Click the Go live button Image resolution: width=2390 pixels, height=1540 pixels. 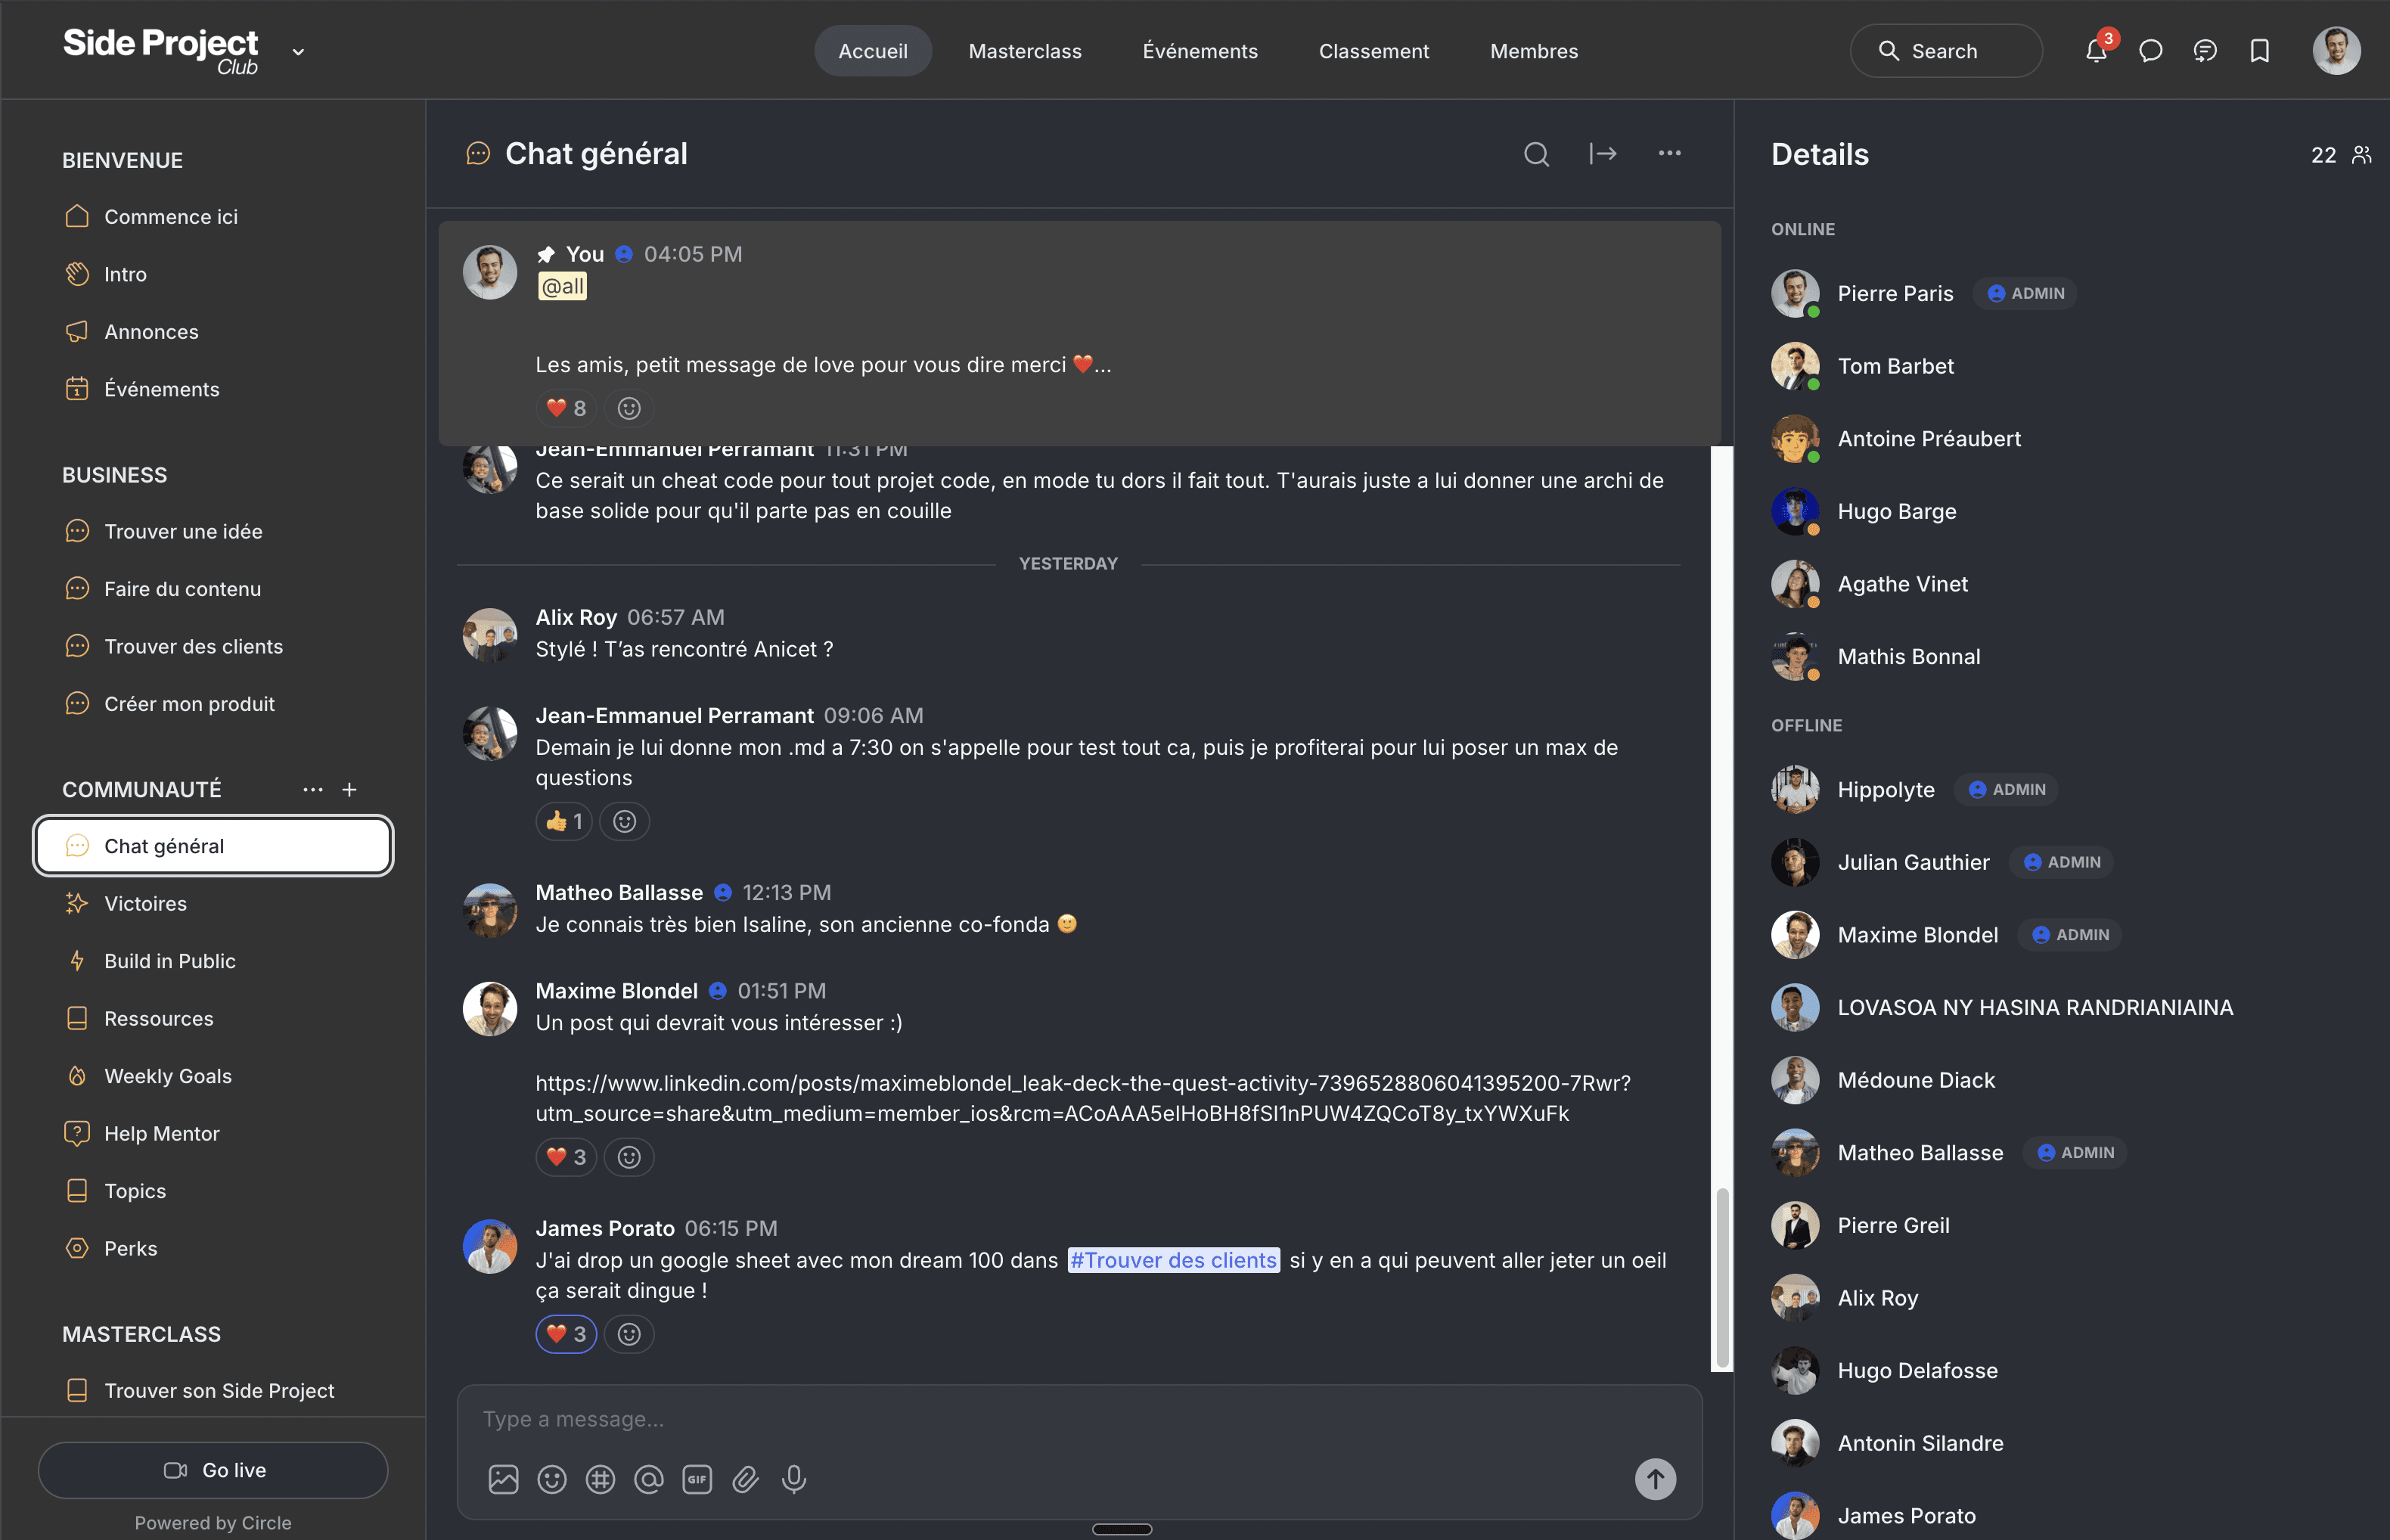point(213,1470)
